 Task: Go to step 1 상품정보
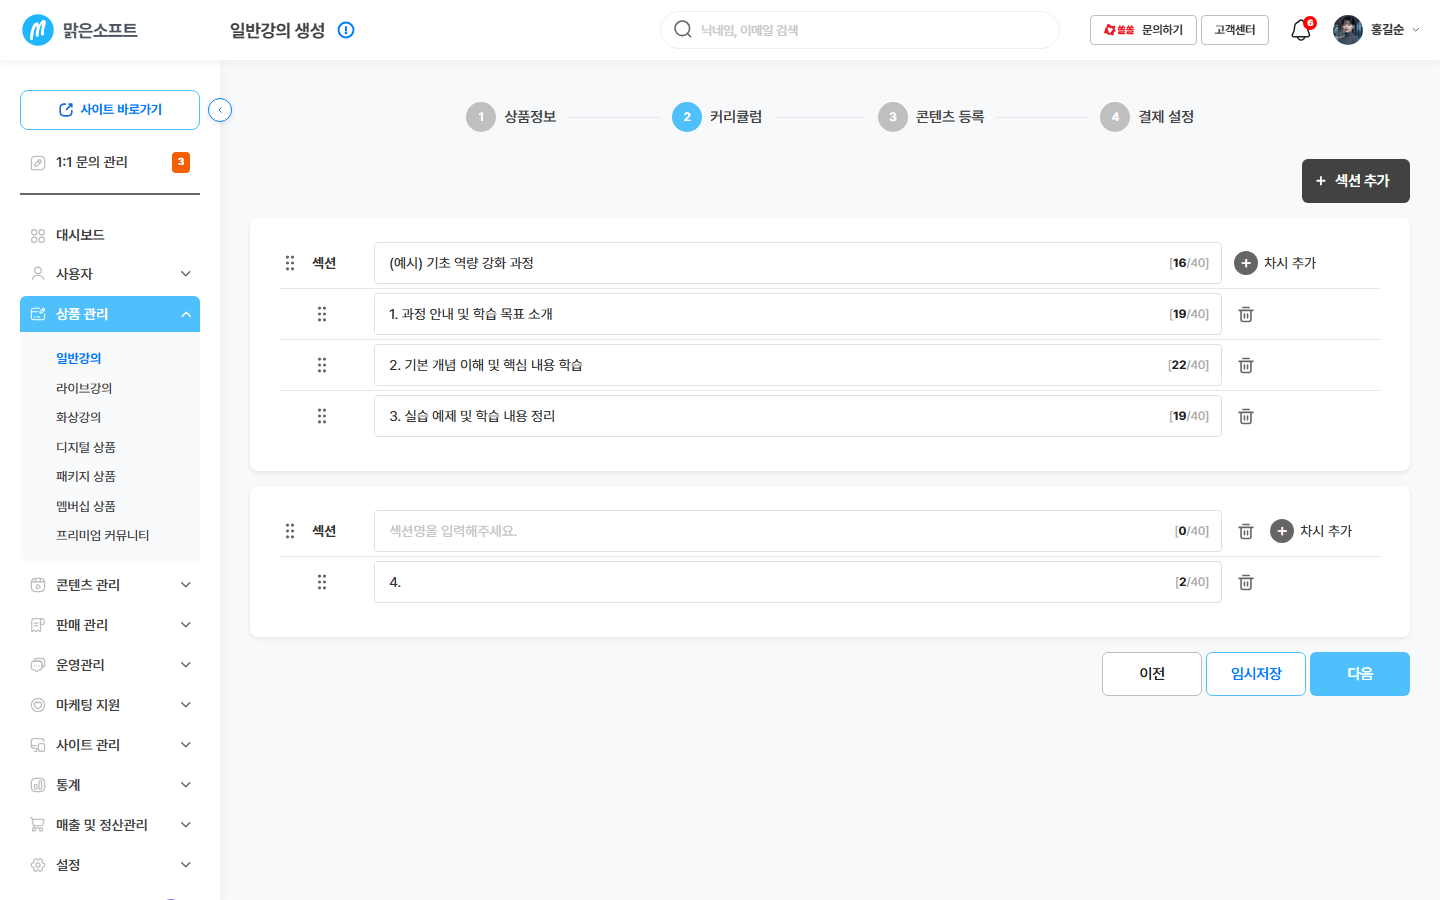pyautogui.click(x=511, y=117)
